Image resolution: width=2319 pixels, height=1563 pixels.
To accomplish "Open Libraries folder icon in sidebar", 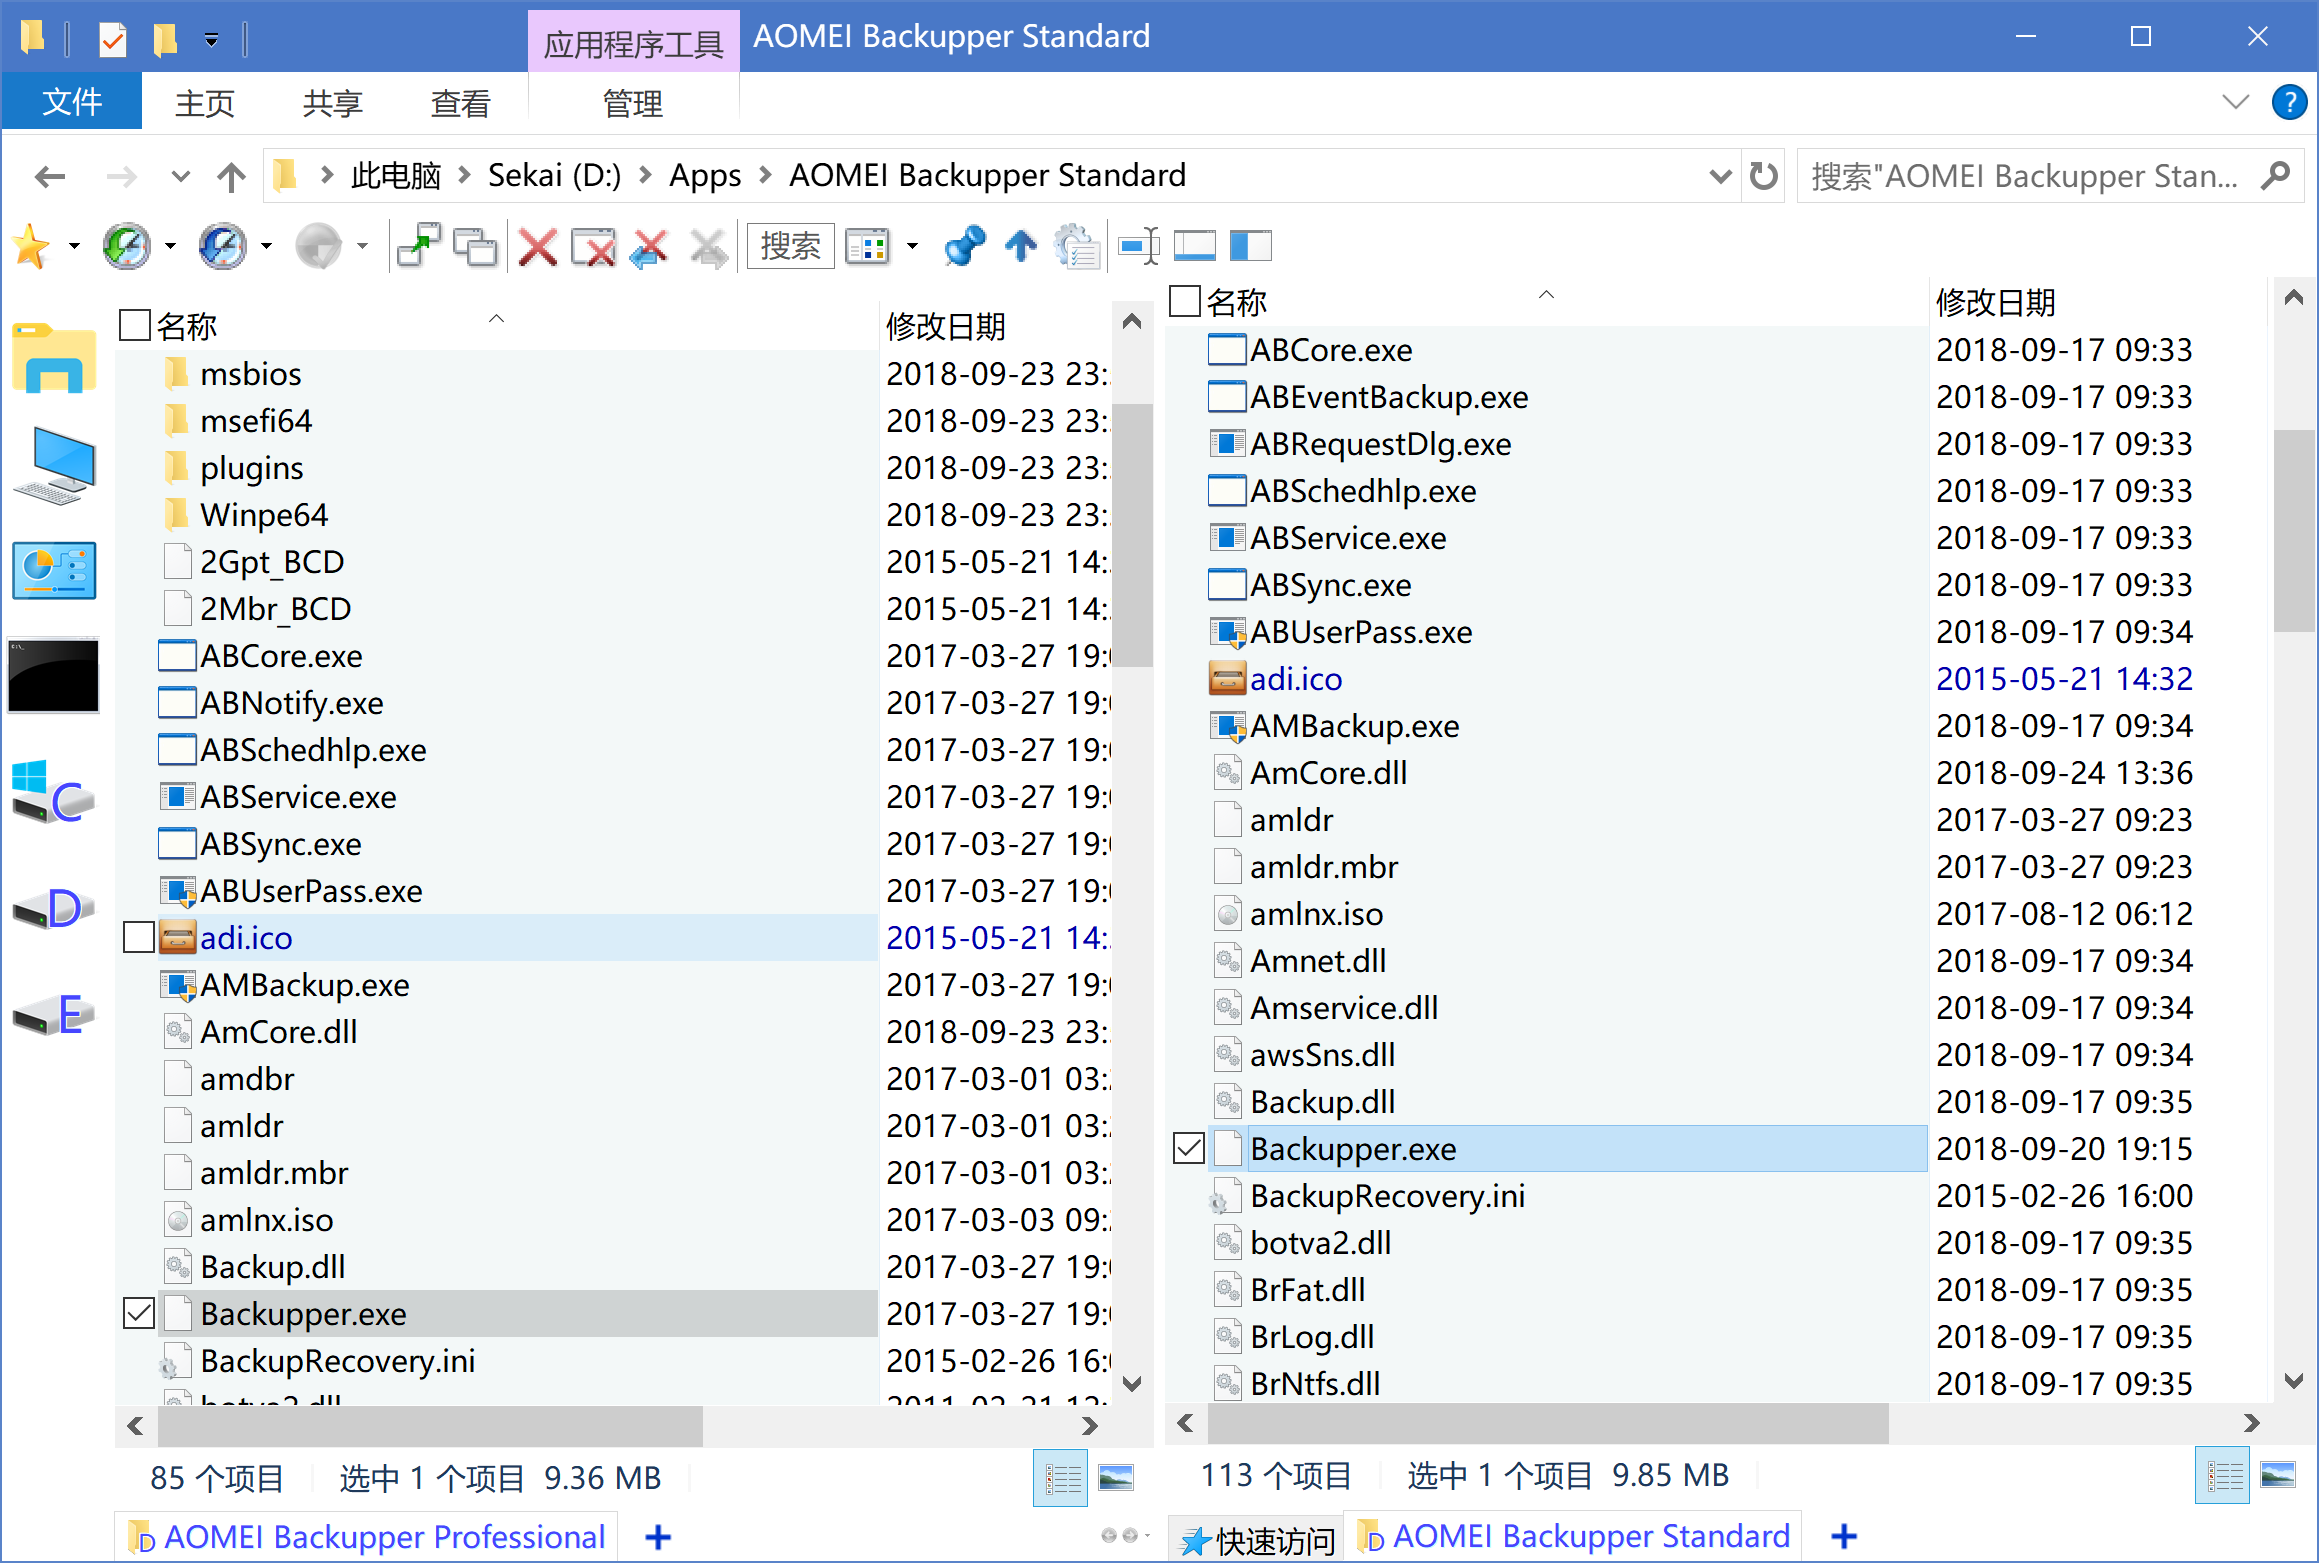I will [x=54, y=358].
